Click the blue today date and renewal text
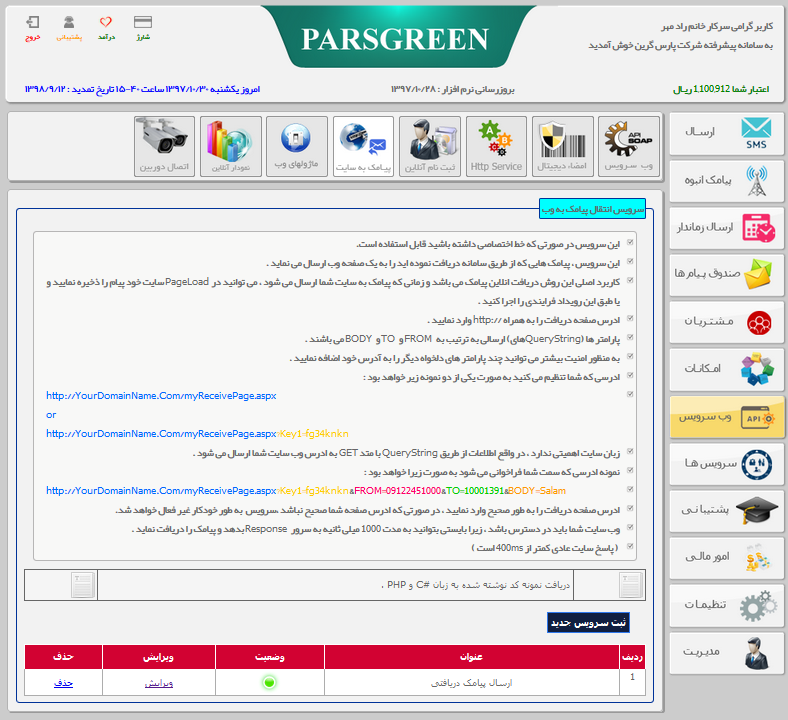Viewport: 788px width, 720px height. click(142, 89)
